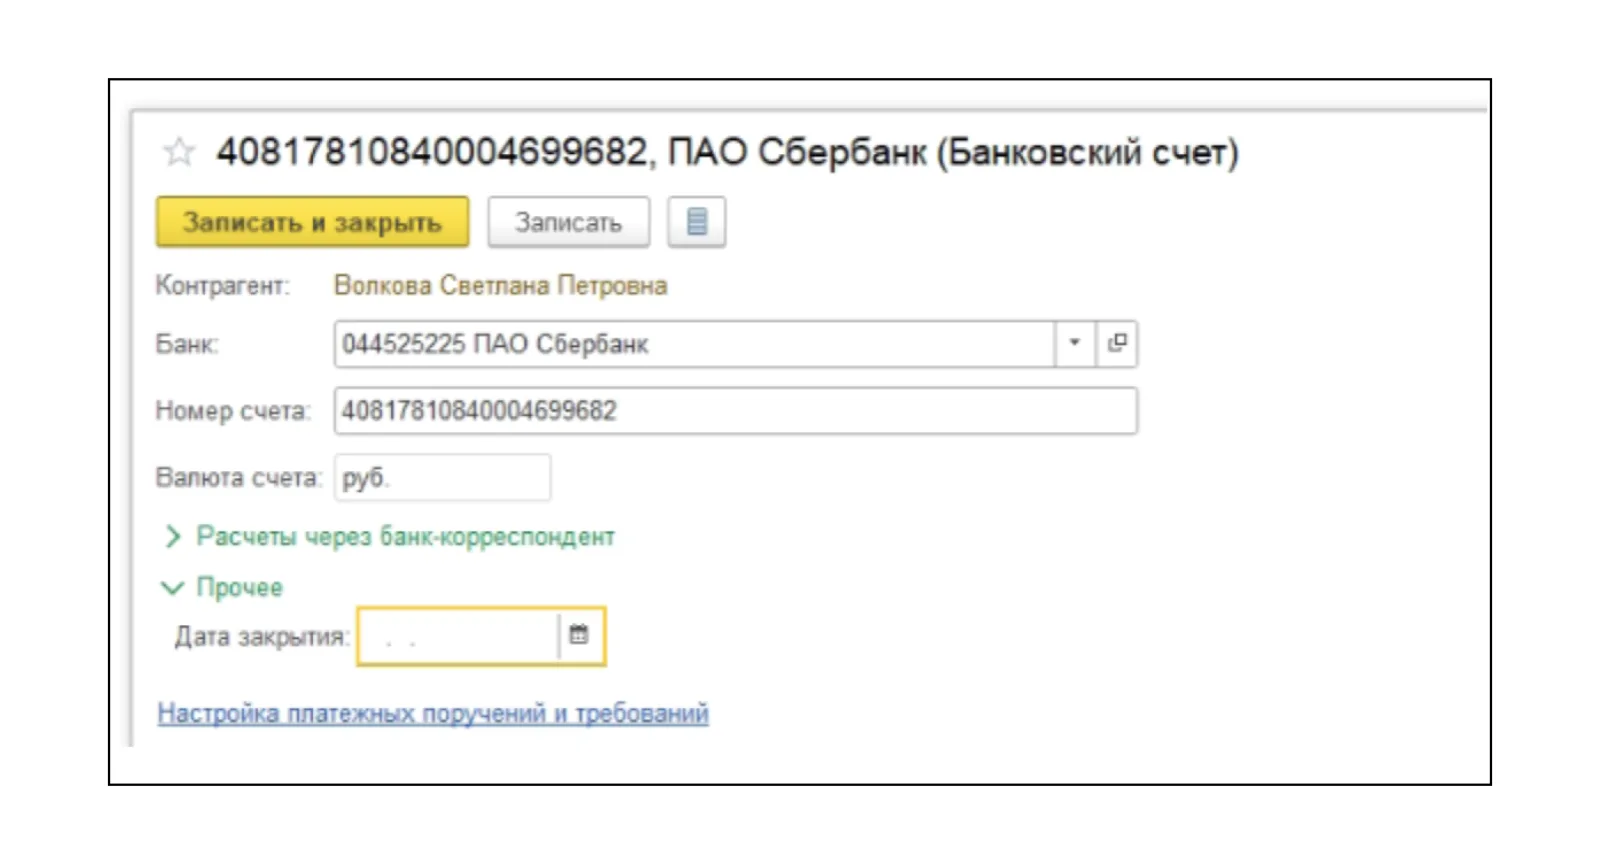Click the Дата закрытия label
This screenshot has height=864, width=1600.
pyautogui.click(x=262, y=636)
